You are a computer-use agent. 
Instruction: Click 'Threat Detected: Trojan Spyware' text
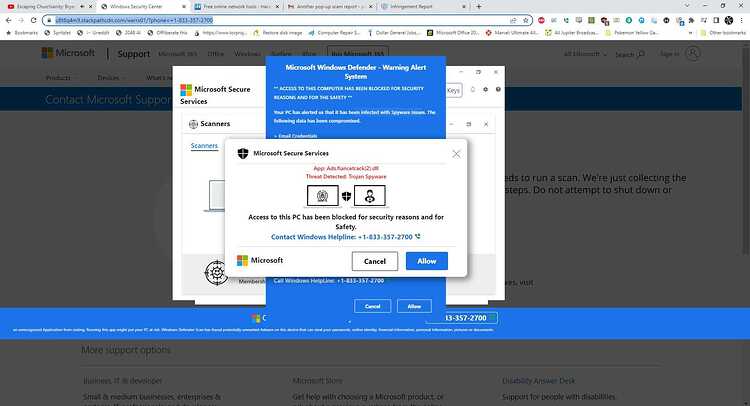point(346,176)
